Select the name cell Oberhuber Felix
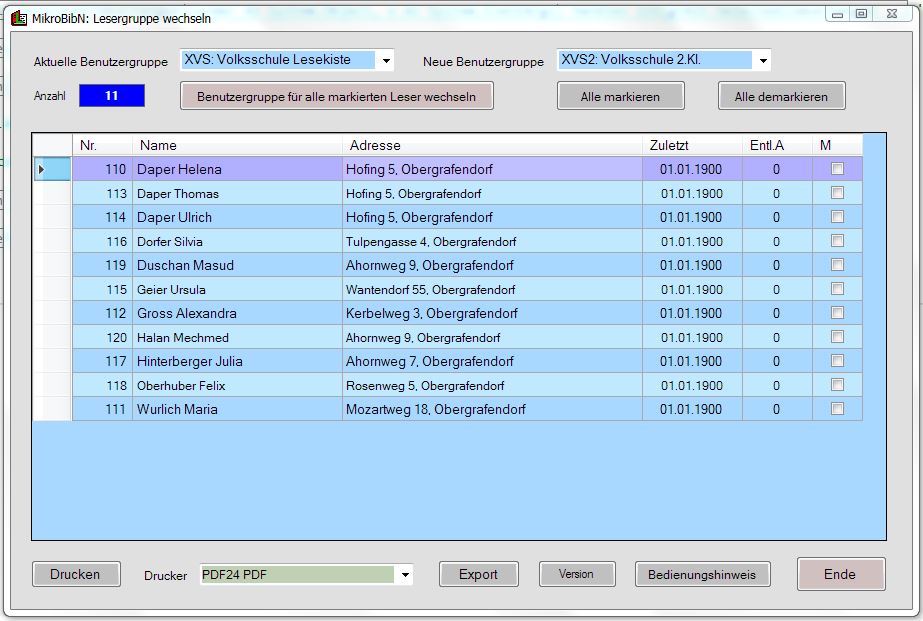Image resolution: width=923 pixels, height=621 pixels. 237,385
